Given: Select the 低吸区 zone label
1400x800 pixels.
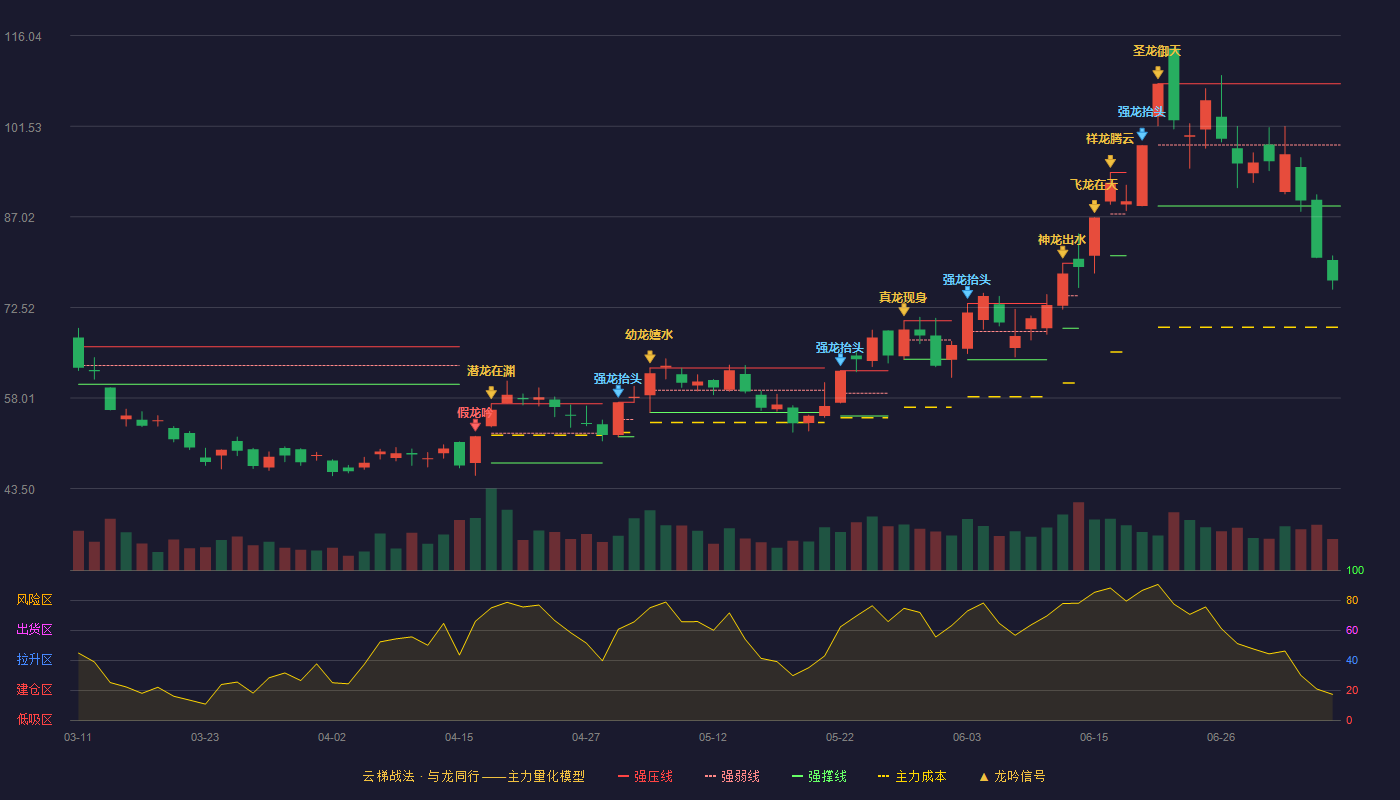Looking at the screenshot, I should point(34,720).
